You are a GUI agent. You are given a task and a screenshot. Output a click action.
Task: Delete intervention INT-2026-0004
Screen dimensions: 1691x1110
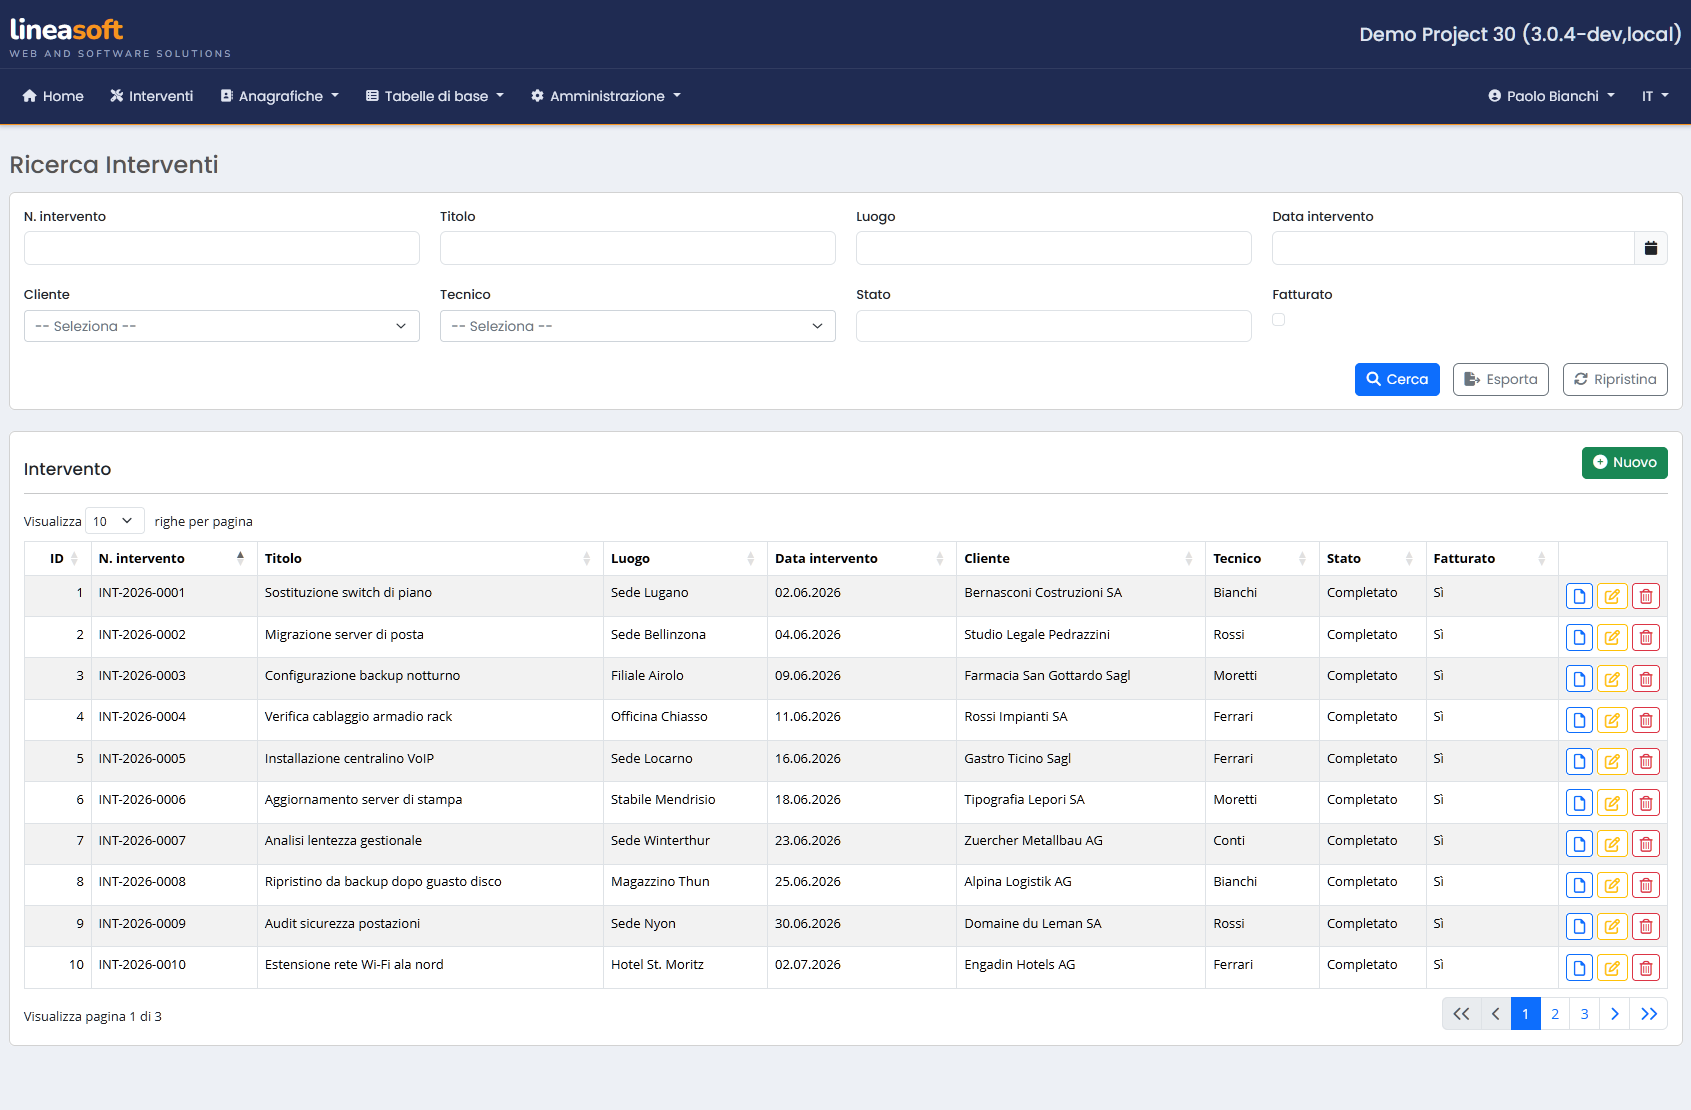pos(1646,721)
